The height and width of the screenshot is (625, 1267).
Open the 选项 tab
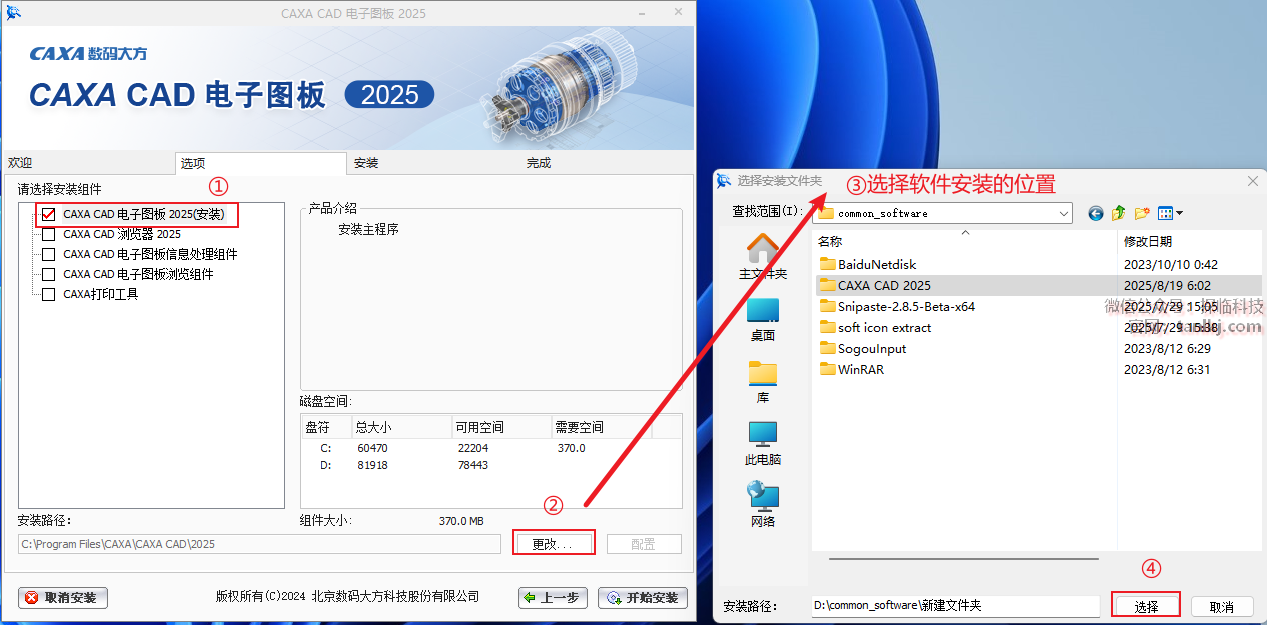[260, 163]
